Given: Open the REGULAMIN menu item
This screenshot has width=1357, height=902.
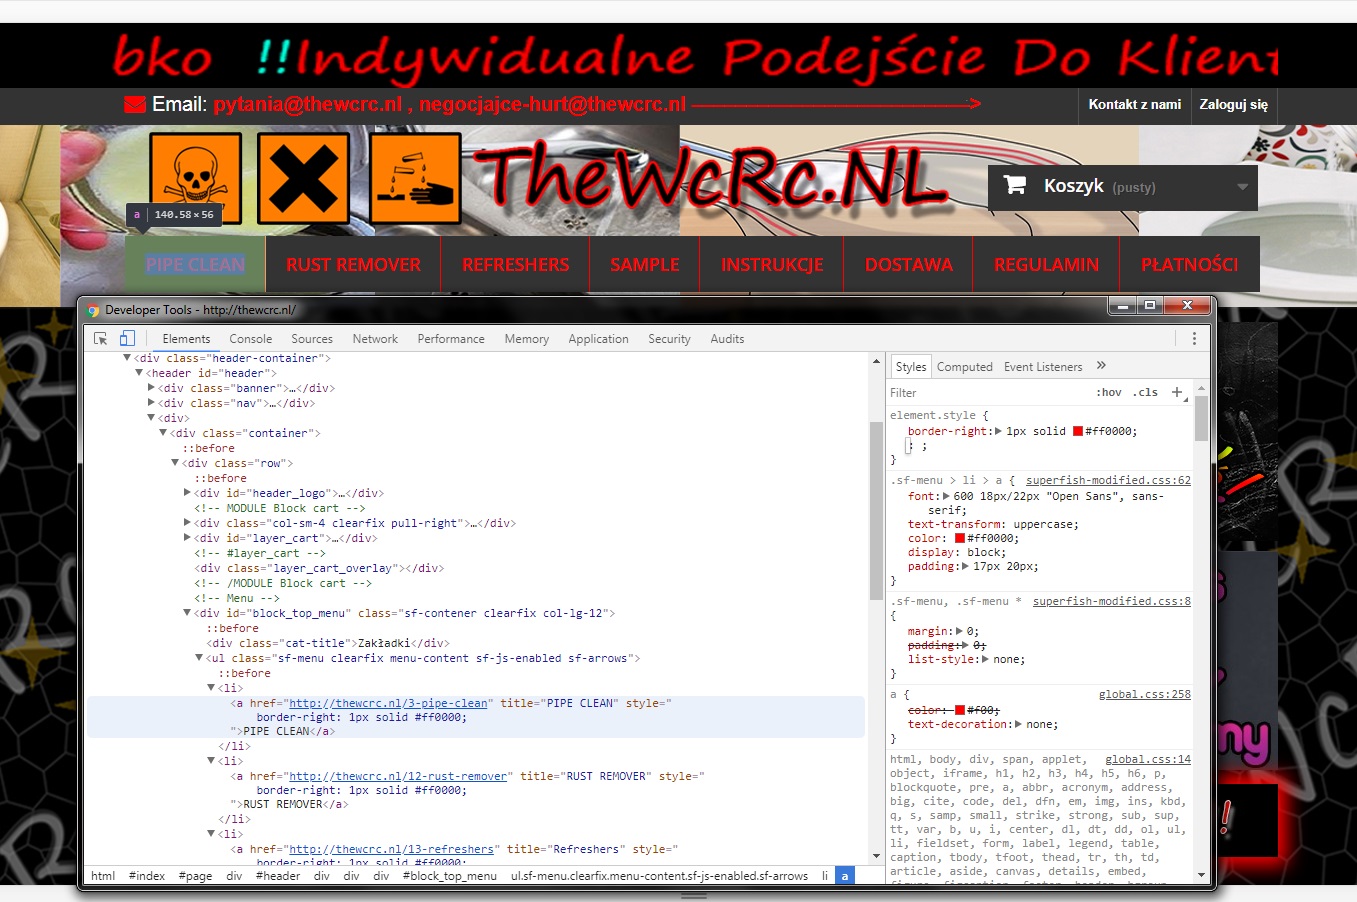Looking at the screenshot, I should pos(1046,264).
